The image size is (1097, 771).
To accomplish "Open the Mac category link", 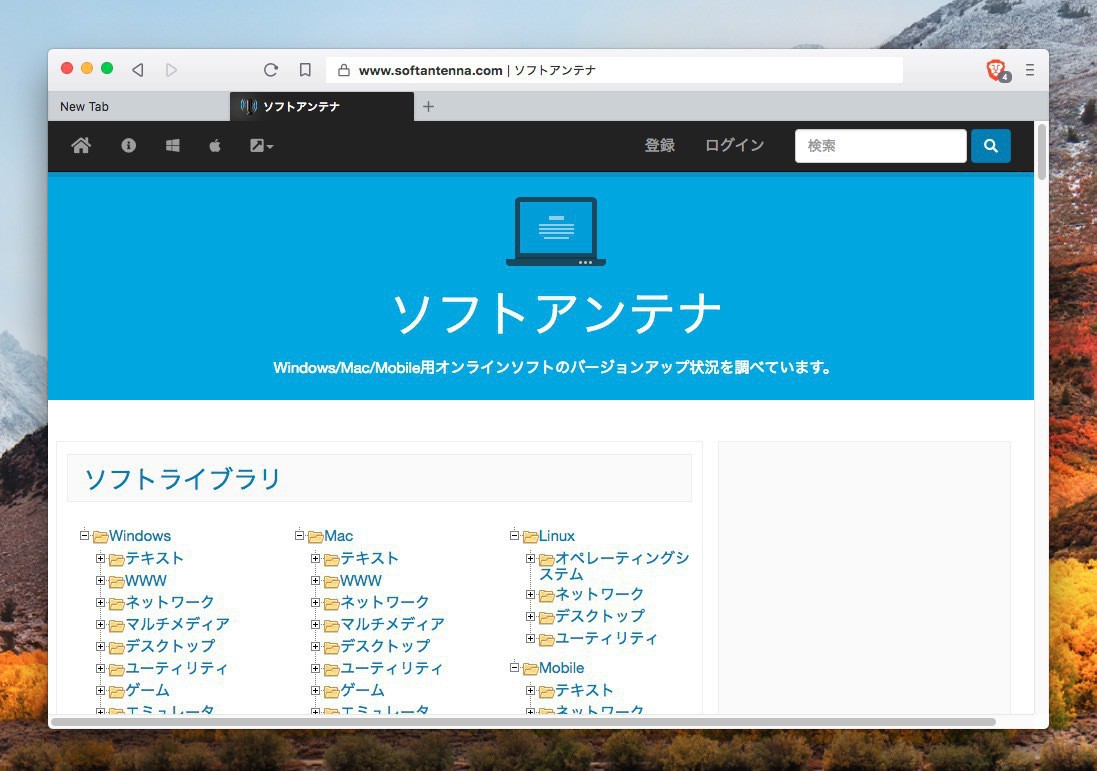I will point(339,536).
